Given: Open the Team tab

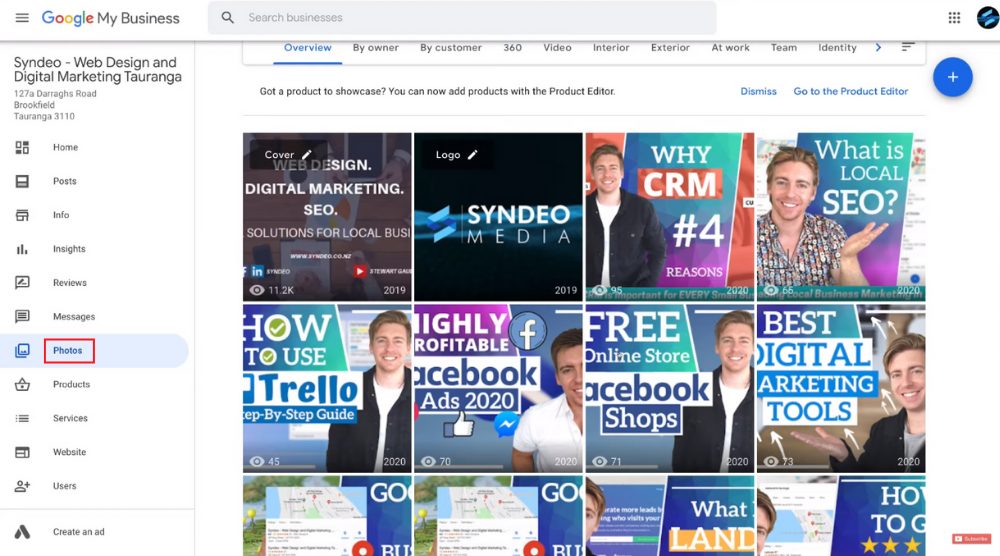Looking at the screenshot, I should pyautogui.click(x=784, y=47).
